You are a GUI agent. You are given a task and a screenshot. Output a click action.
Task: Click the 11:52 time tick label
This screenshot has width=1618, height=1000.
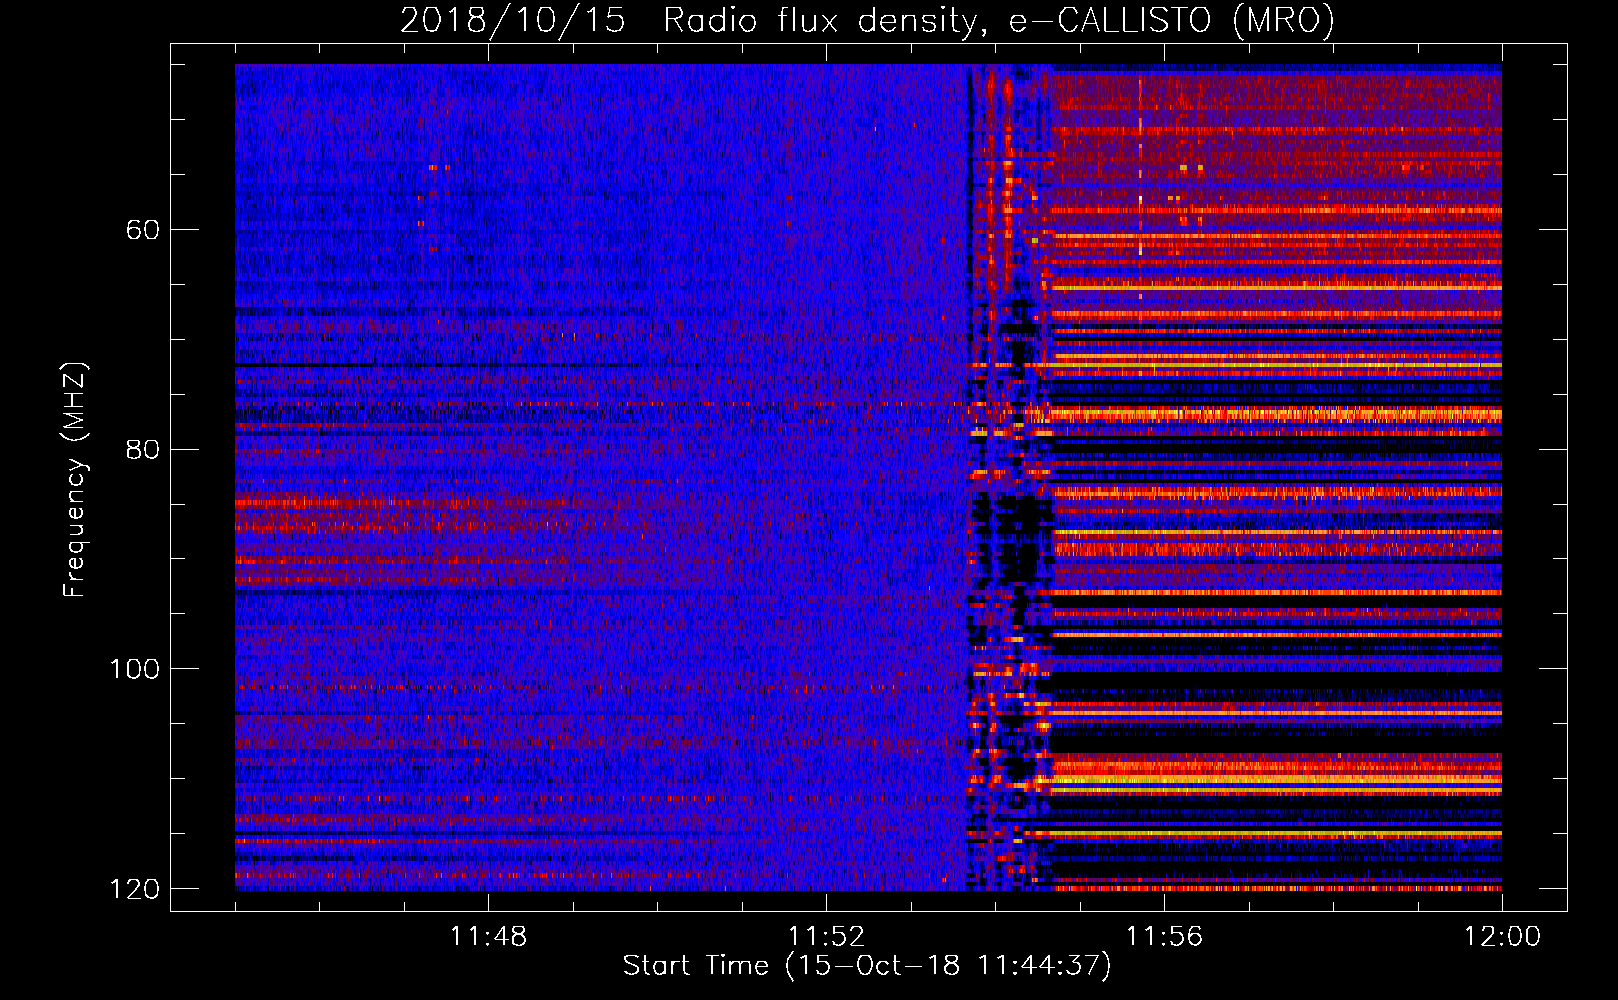826,937
